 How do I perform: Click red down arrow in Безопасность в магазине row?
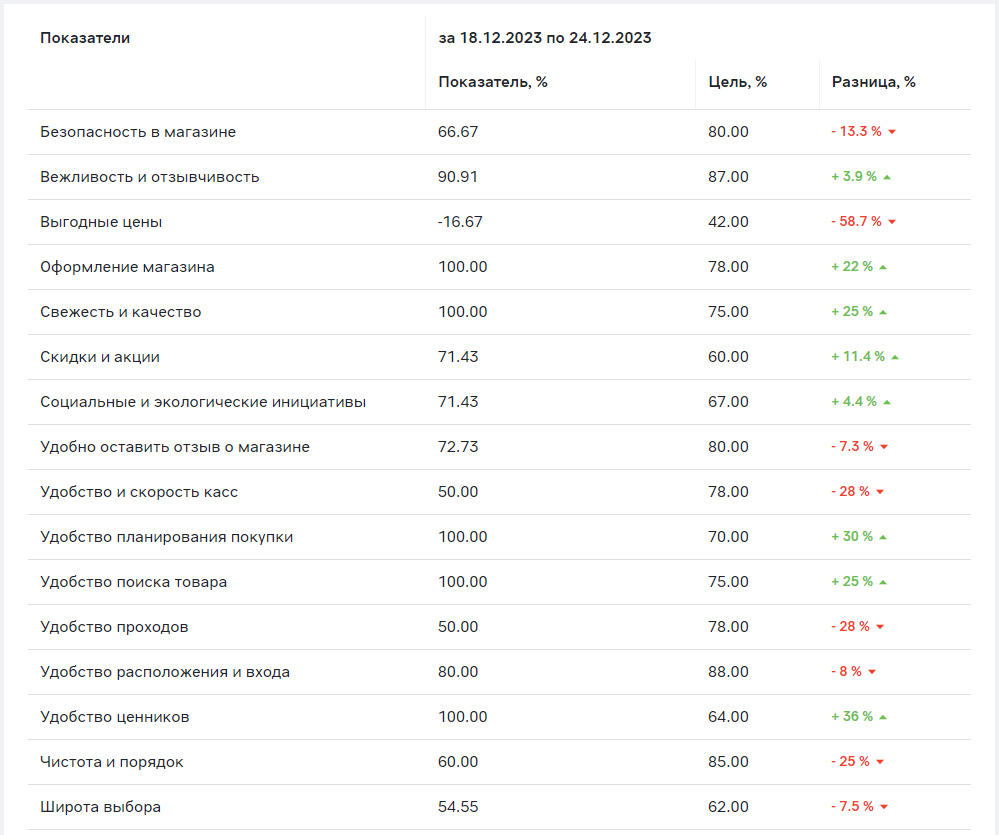891,132
